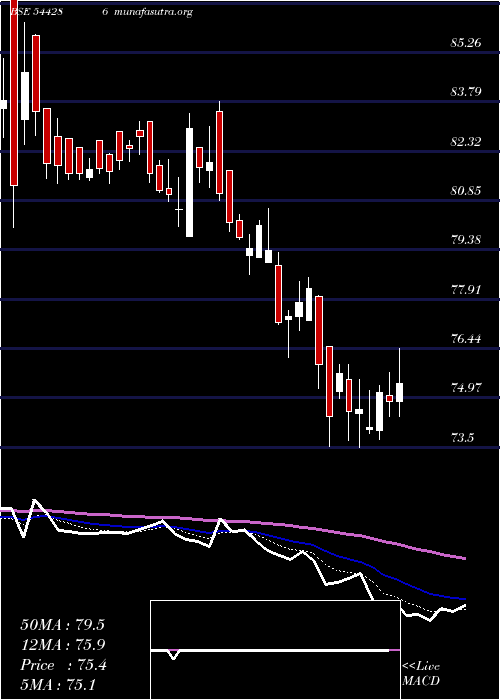Click the 82.32 price axis label
The height and width of the screenshot is (700, 500).
(x=466, y=142)
